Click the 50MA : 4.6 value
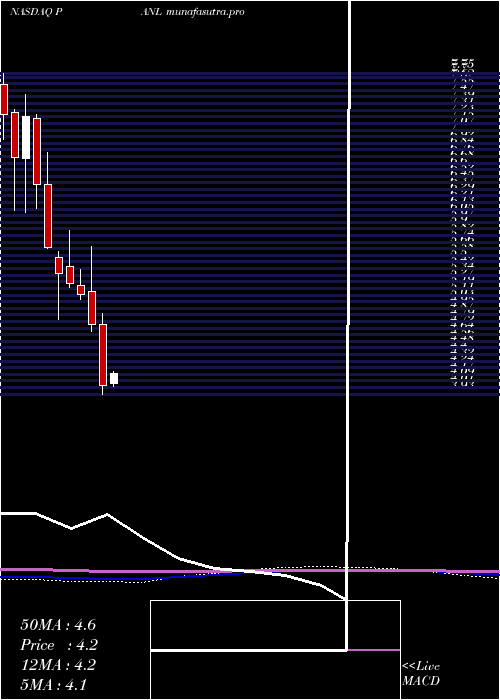The width and height of the screenshot is (500, 700). coord(58,625)
